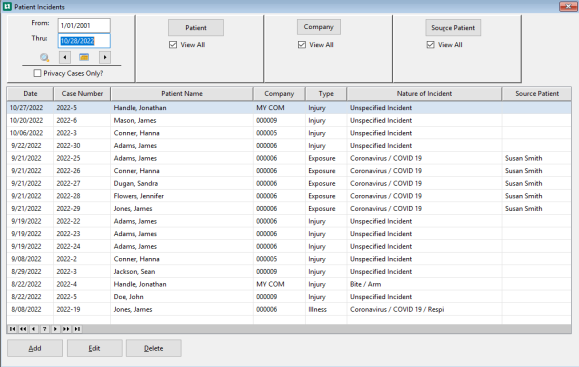Sort by Patient Name column header
This screenshot has height=367, width=579.
[x=182, y=94]
